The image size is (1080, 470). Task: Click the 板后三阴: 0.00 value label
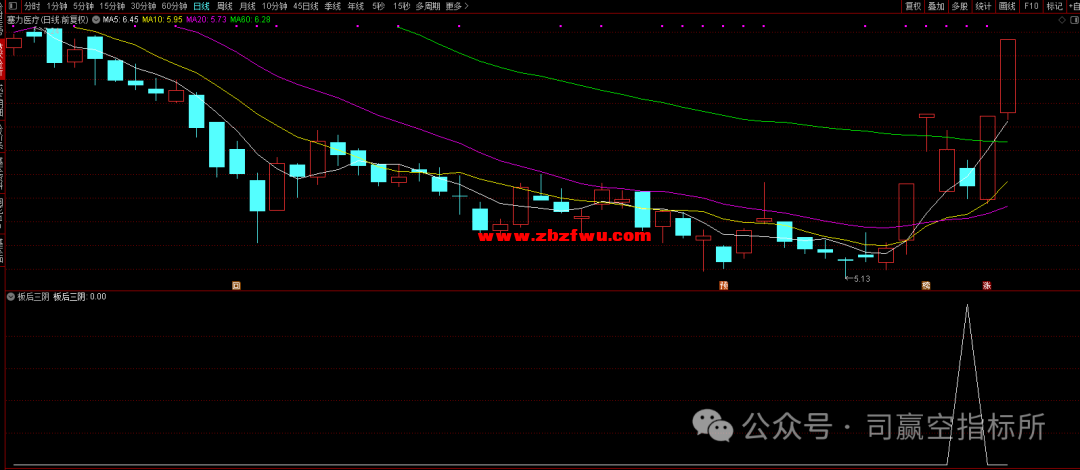pyautogui.click(x=80, y=297)
